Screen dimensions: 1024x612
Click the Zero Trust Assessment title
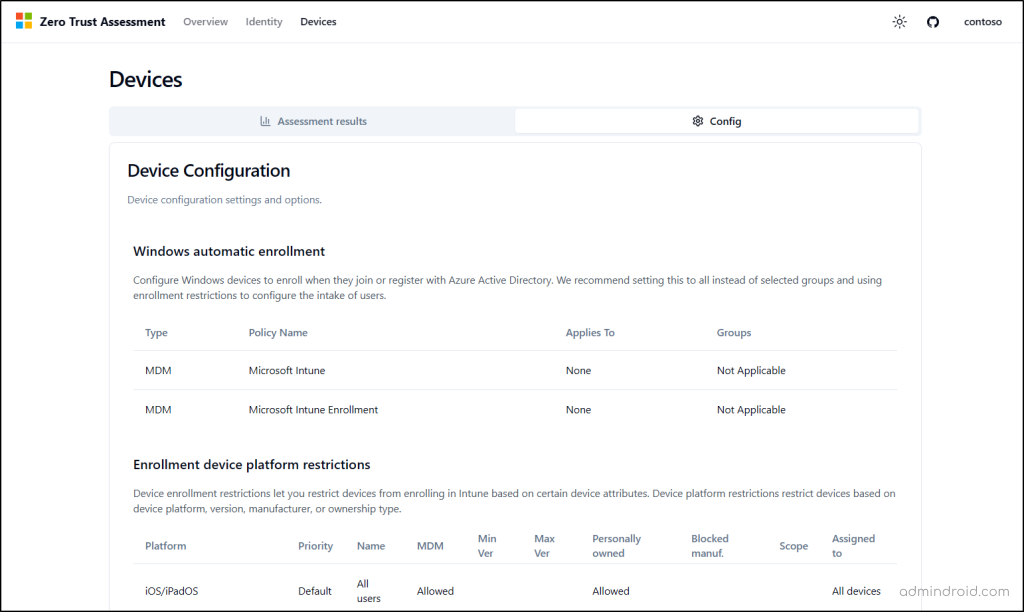tap(102, 22)
